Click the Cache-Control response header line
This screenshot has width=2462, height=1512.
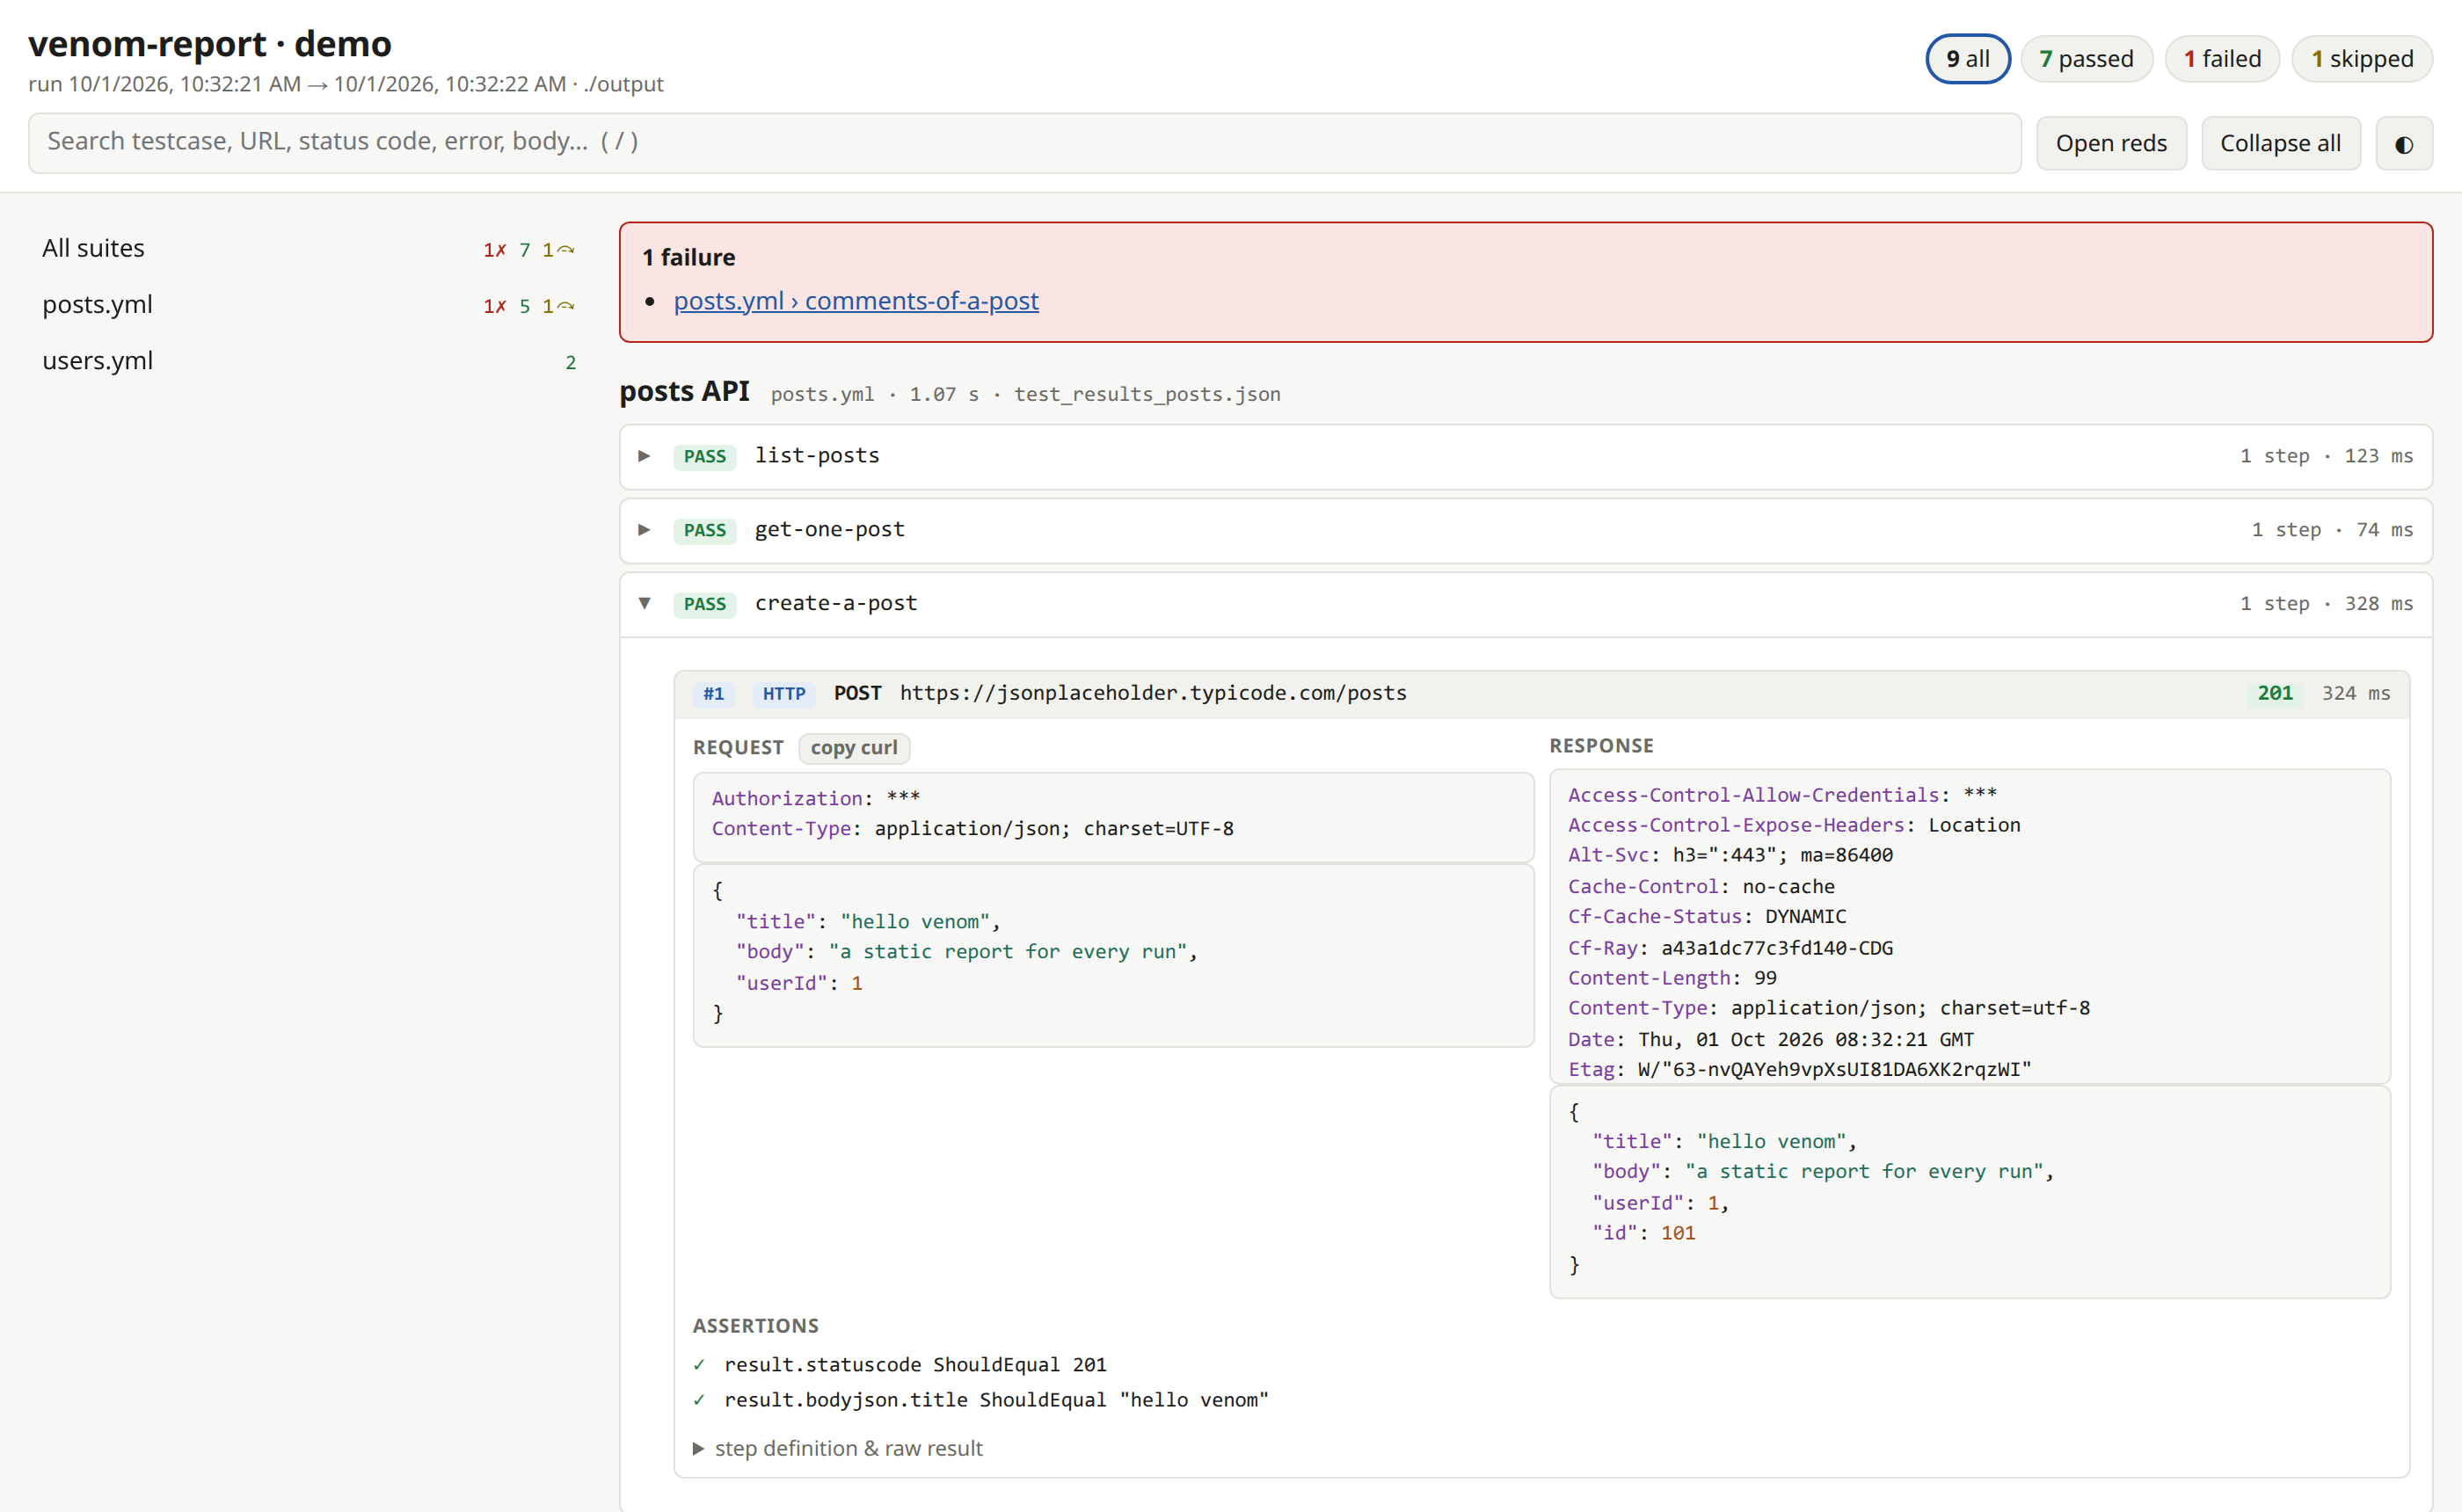[x=1701, y=886]
